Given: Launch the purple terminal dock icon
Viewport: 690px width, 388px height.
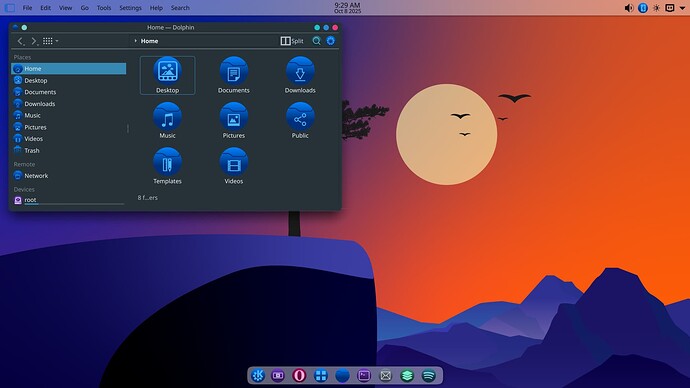Looking at the screenshot, I should (x=364, y=375).
